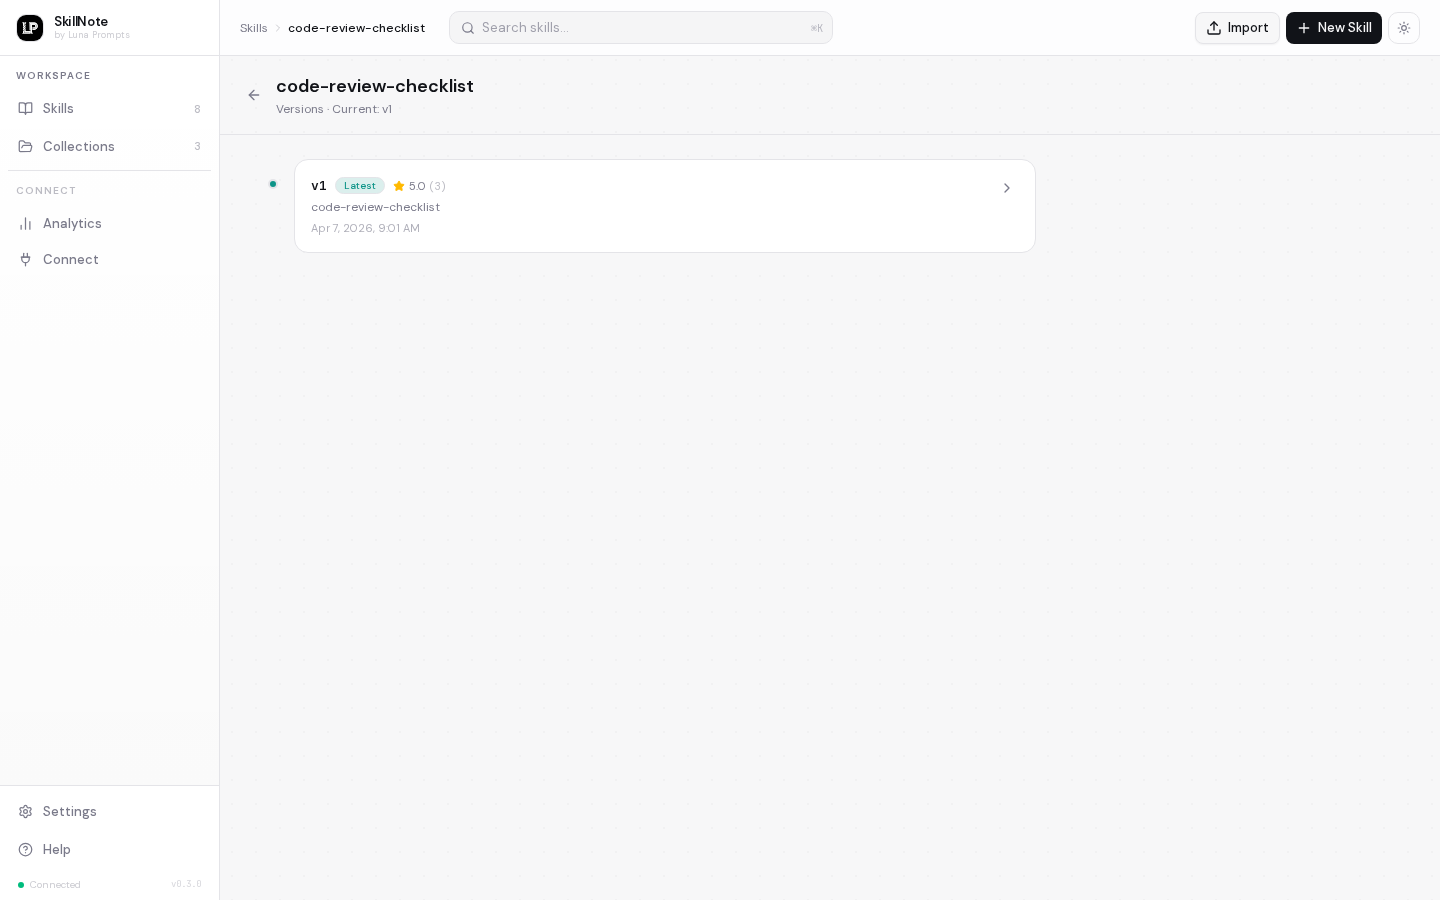This screenshot has width=1440, height=900.
Task: Click the Skills book icon
Action: [26, 108]
